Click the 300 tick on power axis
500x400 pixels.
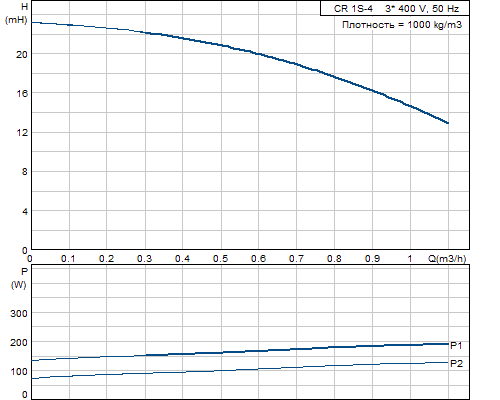point(19,314)
